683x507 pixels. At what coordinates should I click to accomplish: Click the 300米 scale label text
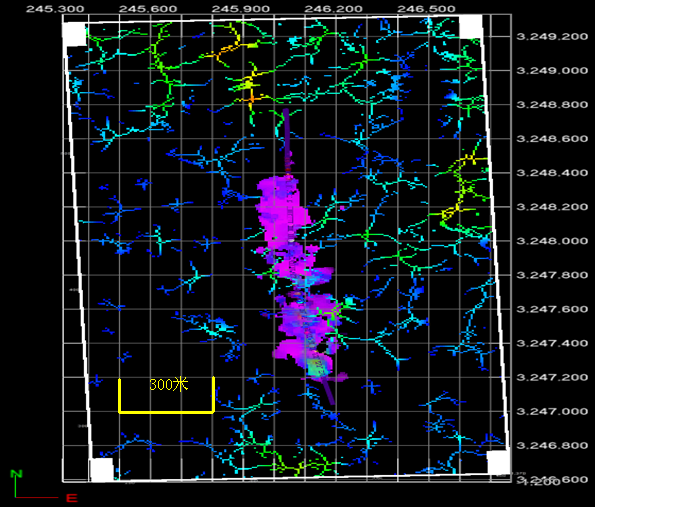167,385
